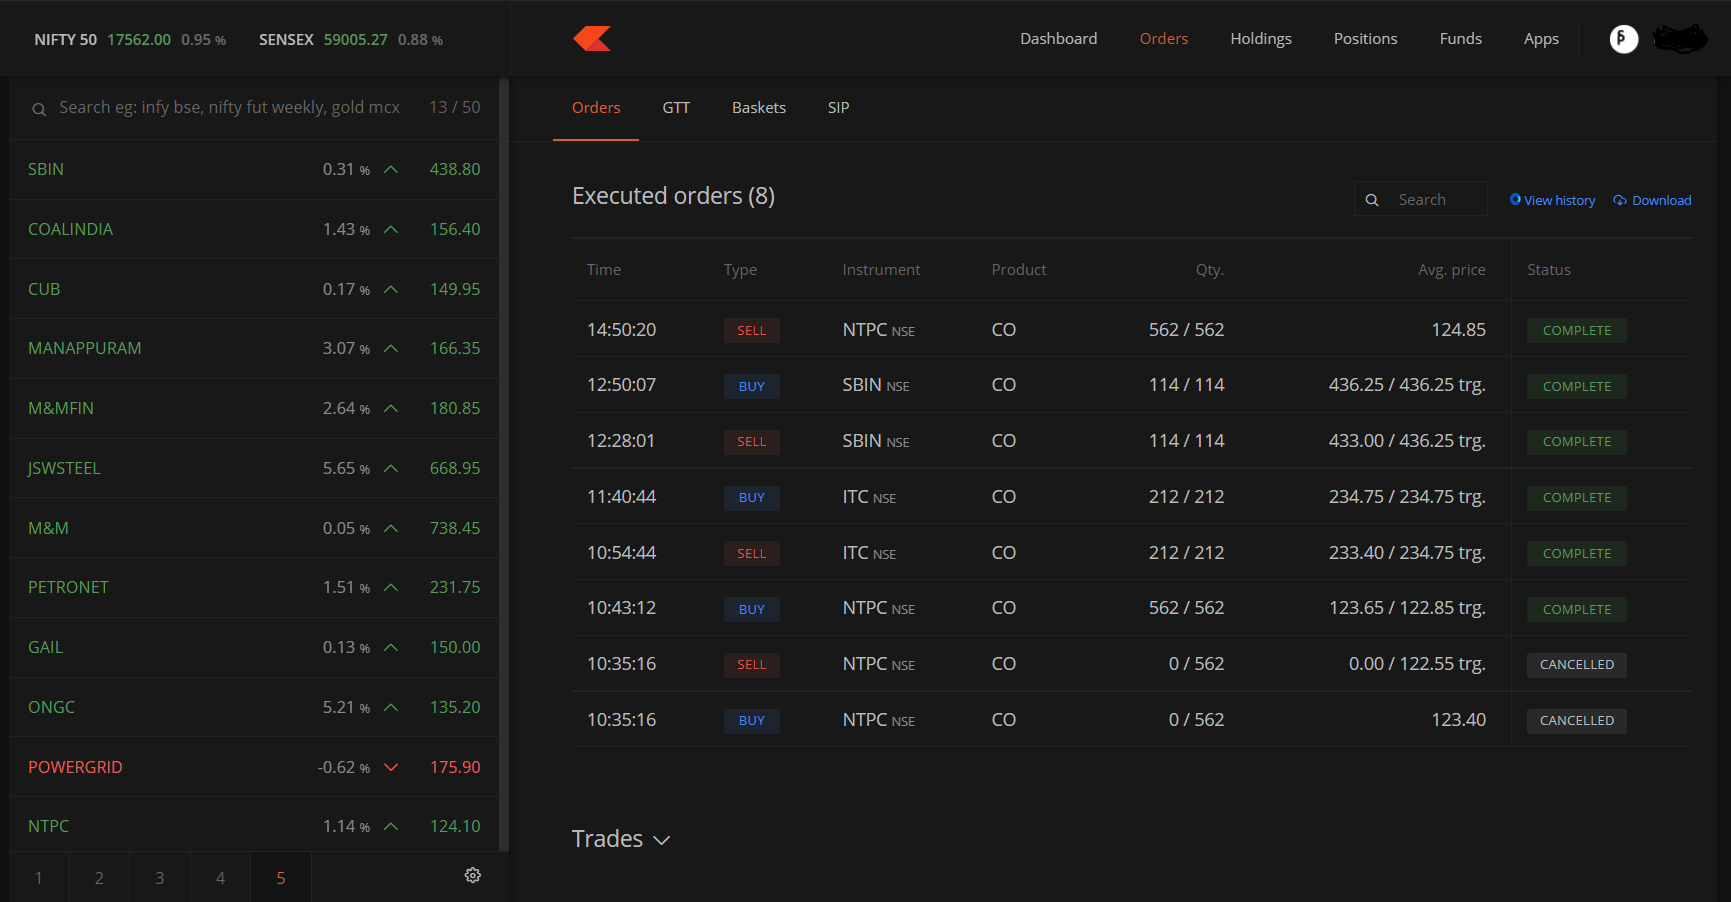Click the down arrow next to POWERGRID
Image resolution: width=1731 pixels, height=902 pixels.
pos(391,768)
